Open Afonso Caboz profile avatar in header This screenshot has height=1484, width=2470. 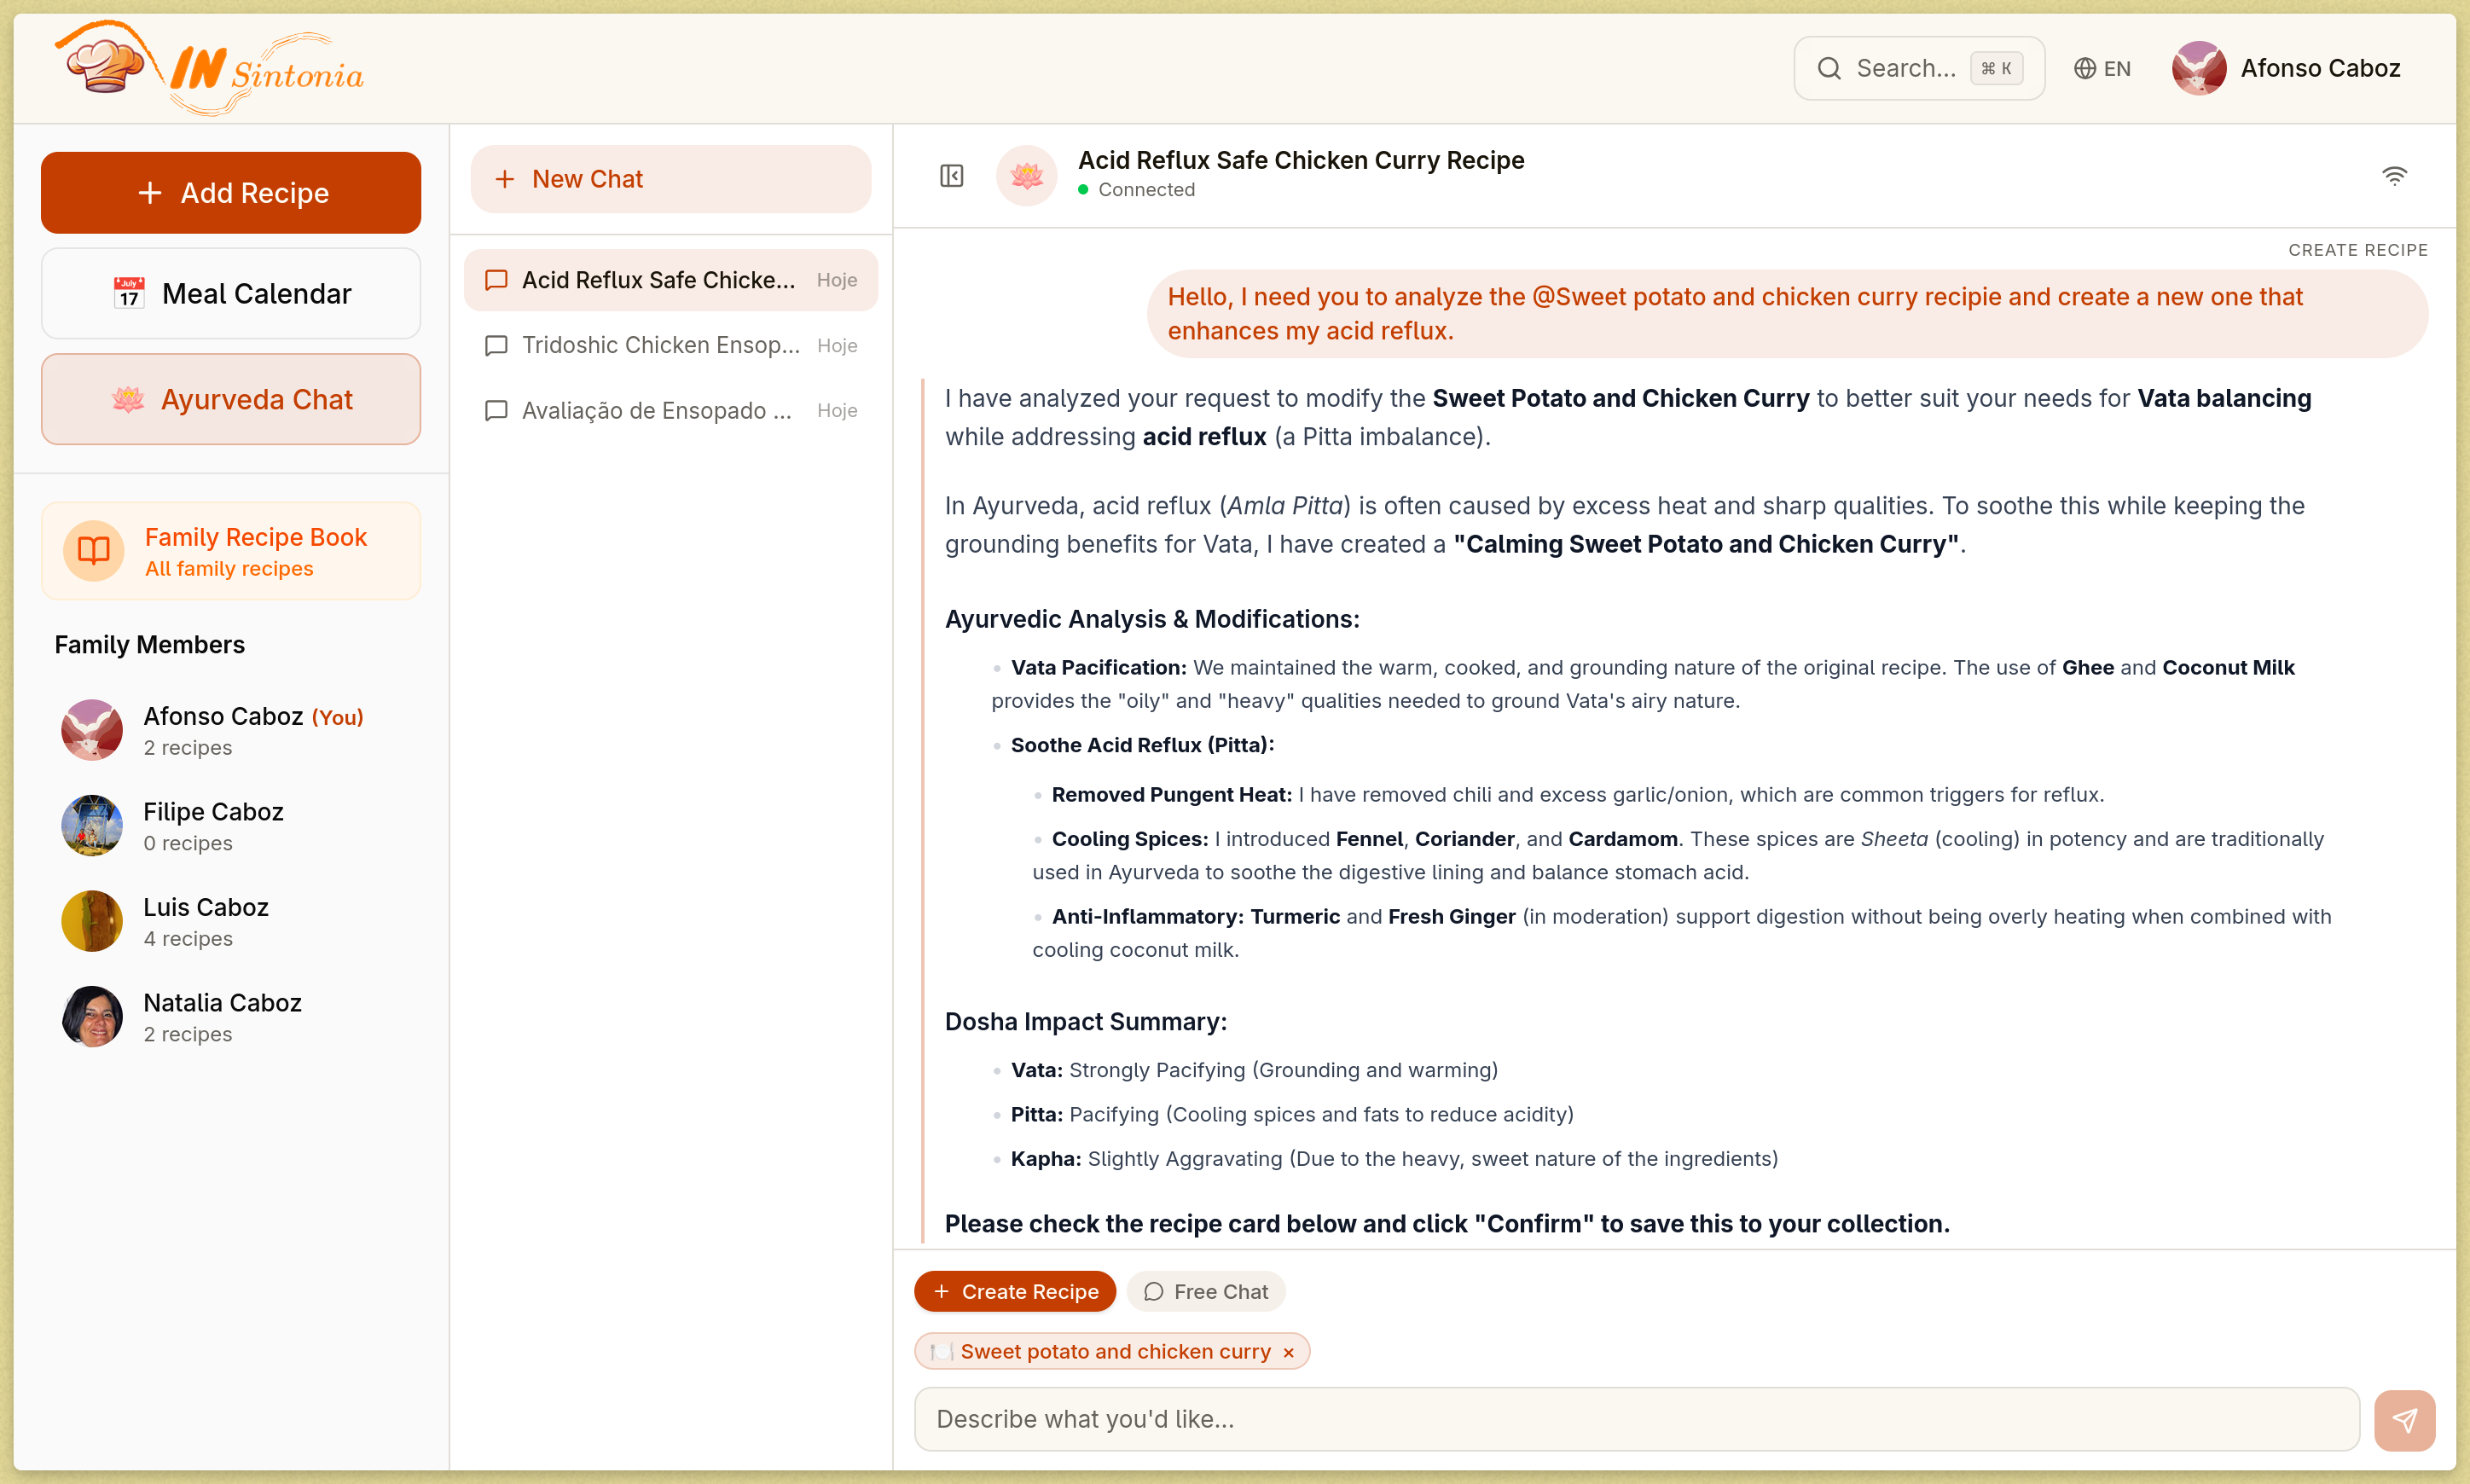2198,68
